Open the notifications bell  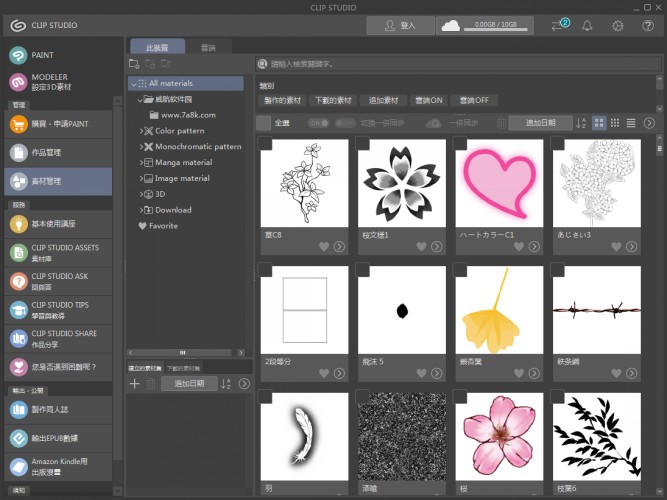tap(587, 26)
